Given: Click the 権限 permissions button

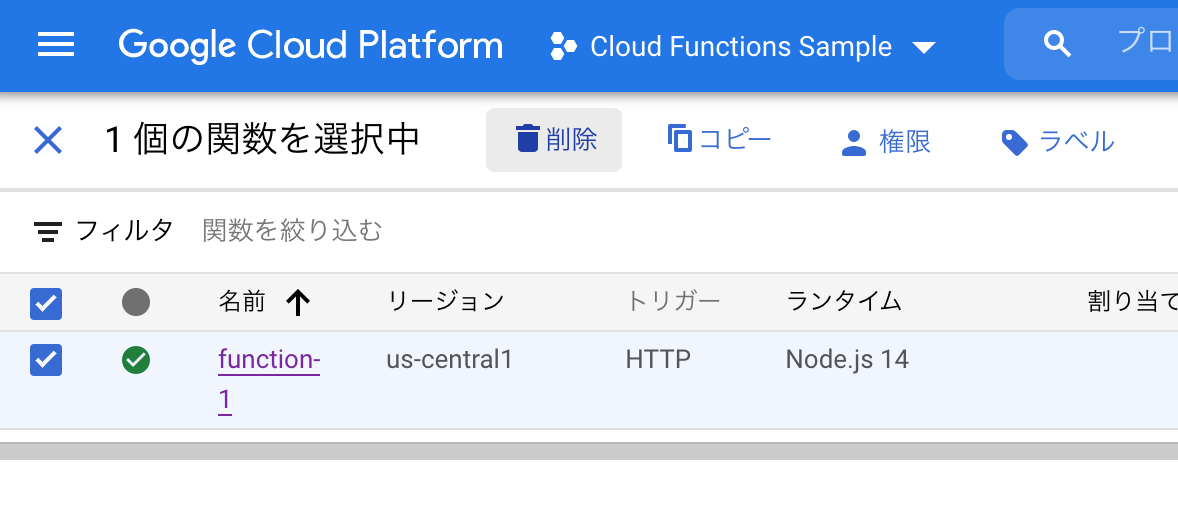Looking at the screenshot, I should click(x=886, y=141).
